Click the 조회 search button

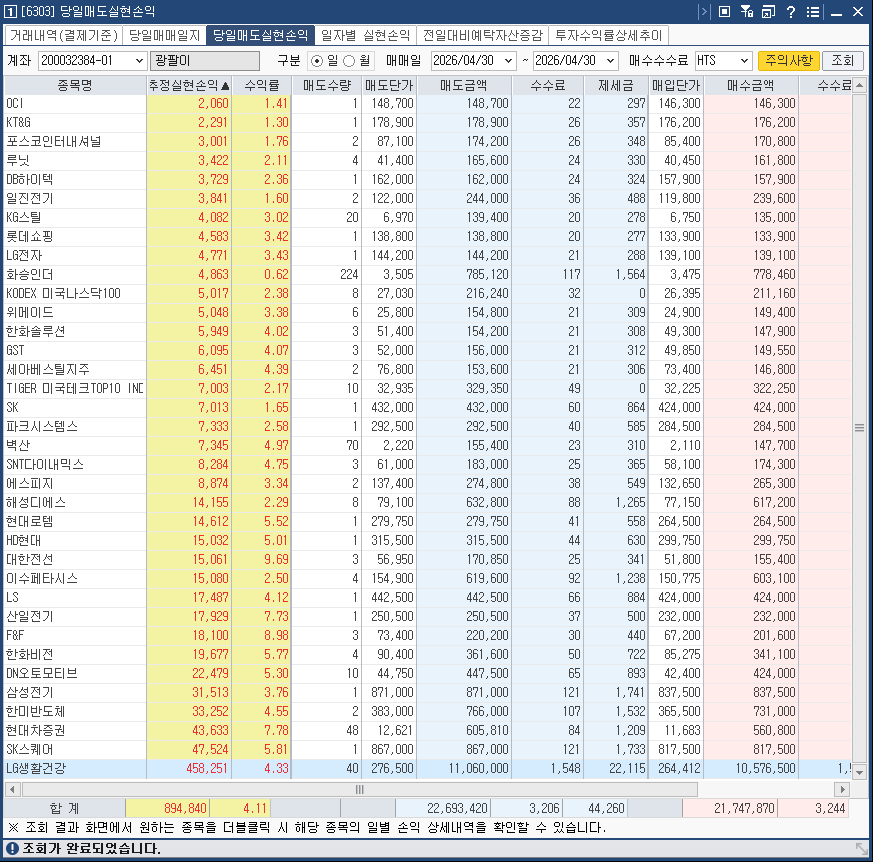(x=842, y=60)
